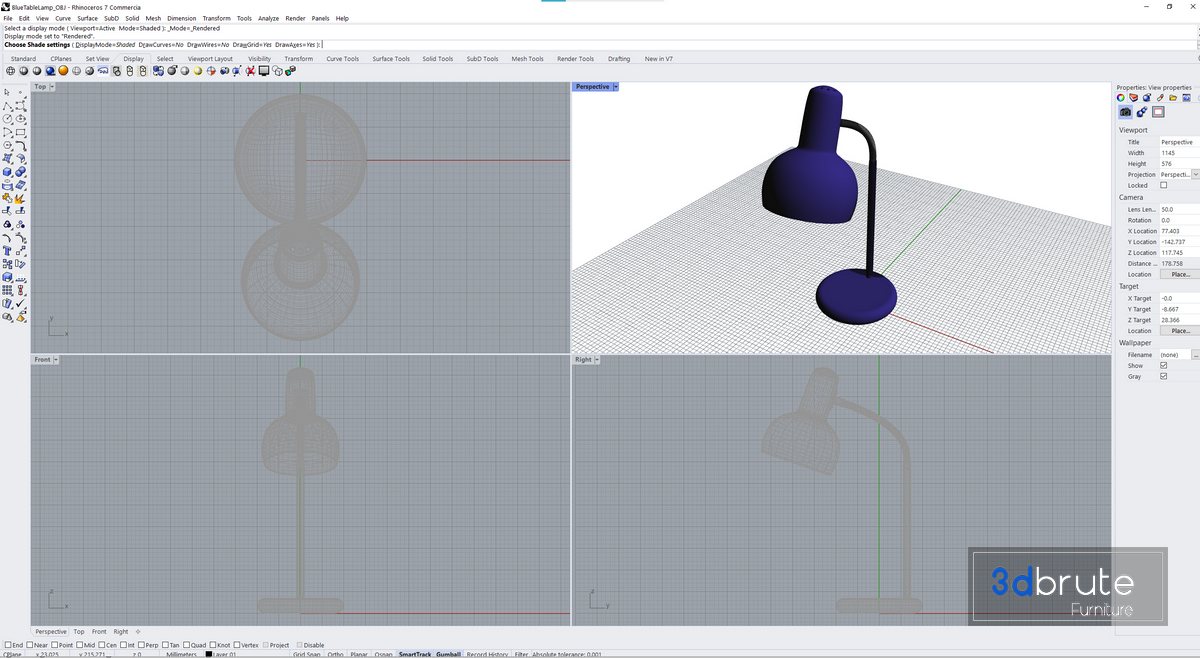Switch to the Curve Tools toolbar tab
The image size is (1200, 658).
tap(342, 59)
